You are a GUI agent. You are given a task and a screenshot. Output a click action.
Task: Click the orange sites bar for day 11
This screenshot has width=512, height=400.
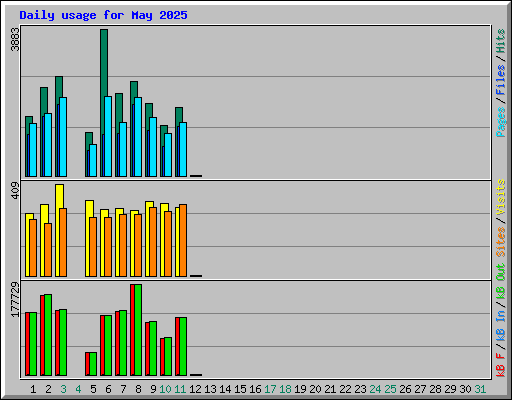click(183, 240)
